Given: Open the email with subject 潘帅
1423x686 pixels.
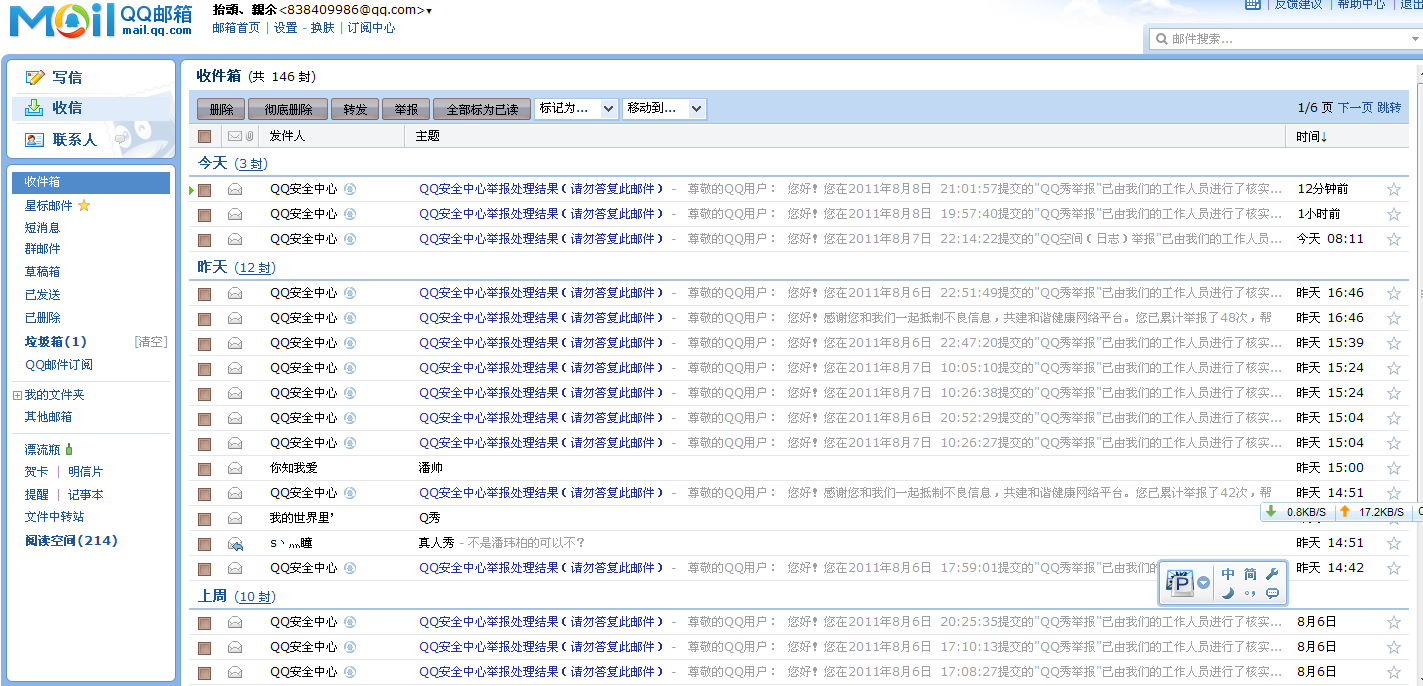Looking at the screenshot, I should (x=430, y=468).
